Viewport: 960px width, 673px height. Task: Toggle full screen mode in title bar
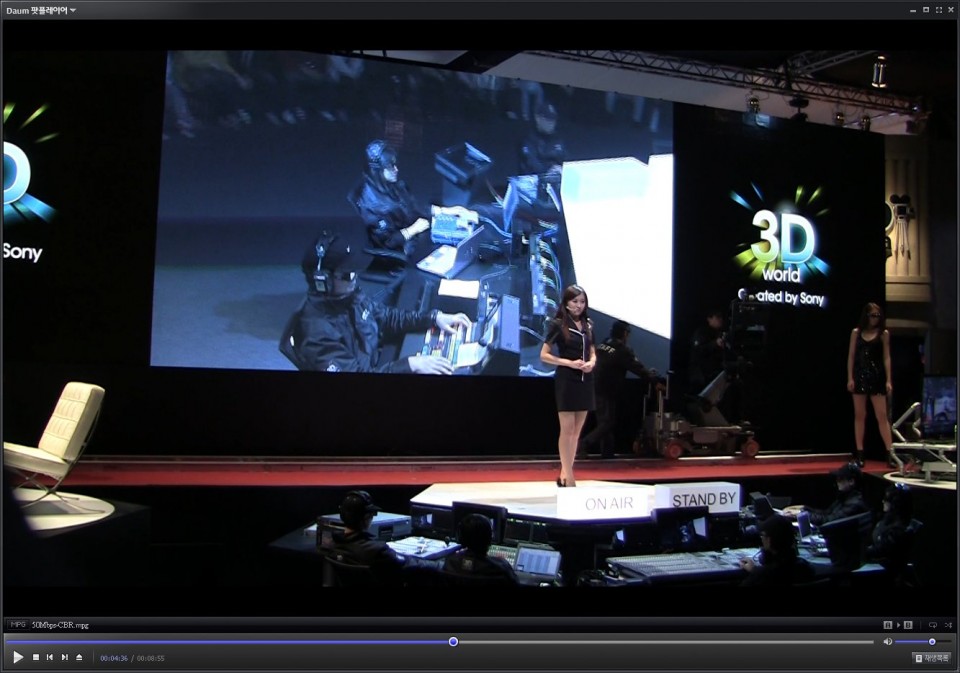tap(939, 10)
